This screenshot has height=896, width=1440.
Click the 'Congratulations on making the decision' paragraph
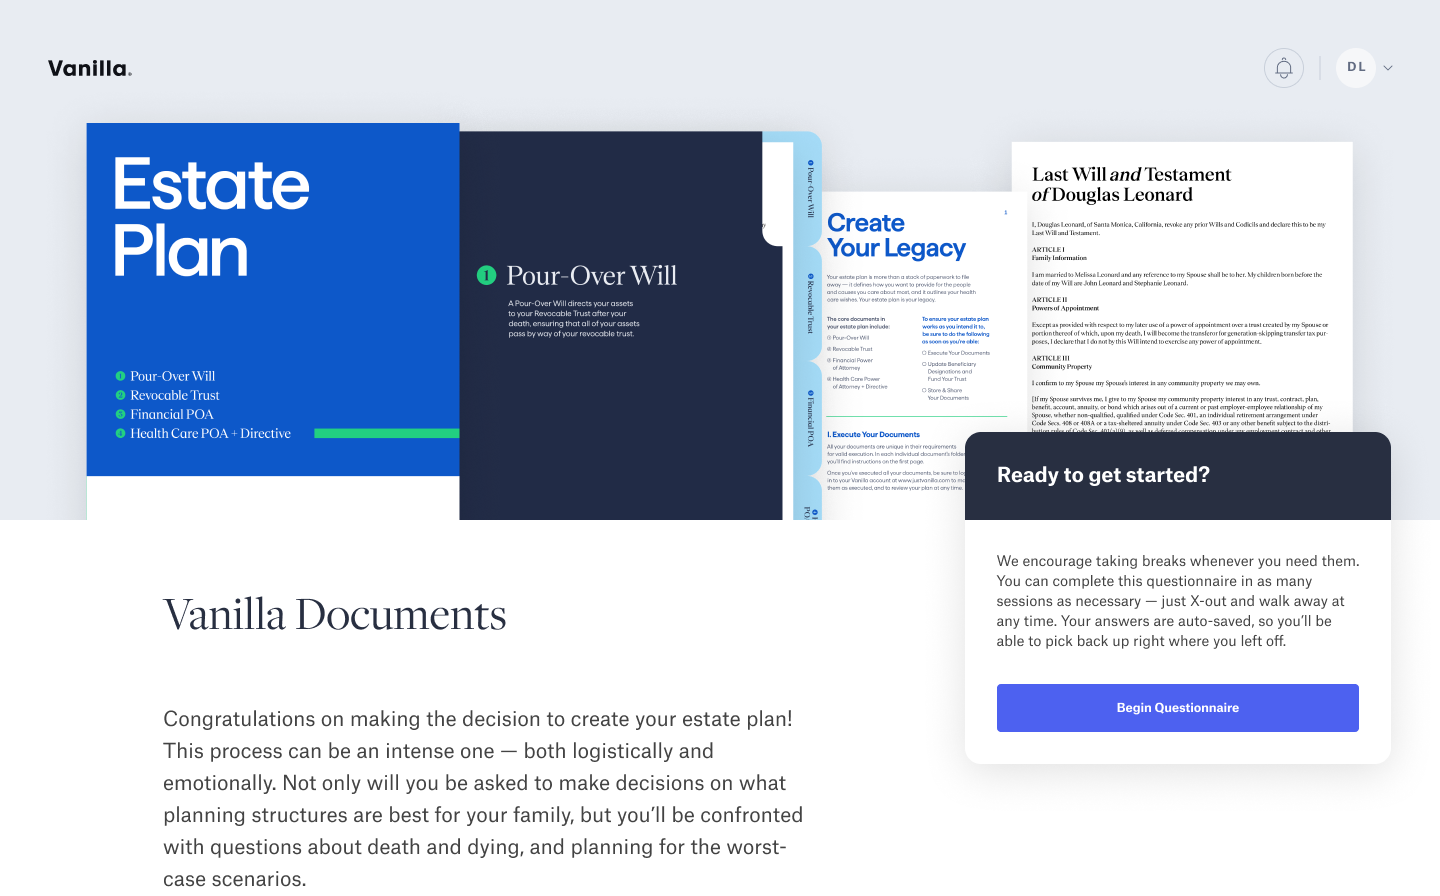(483, 798)
